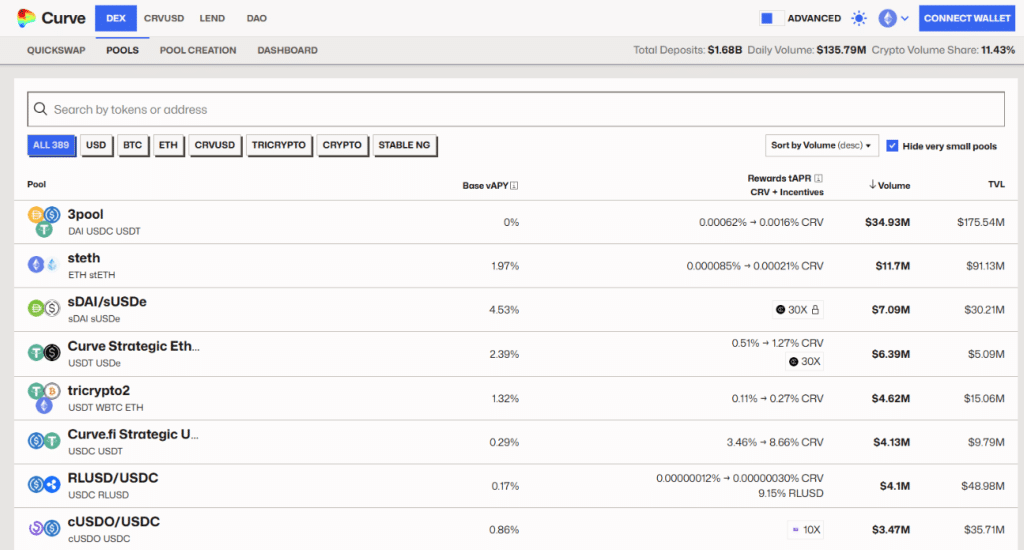
Task: Click the TVL column header
Action: click(x=996, y=184)
